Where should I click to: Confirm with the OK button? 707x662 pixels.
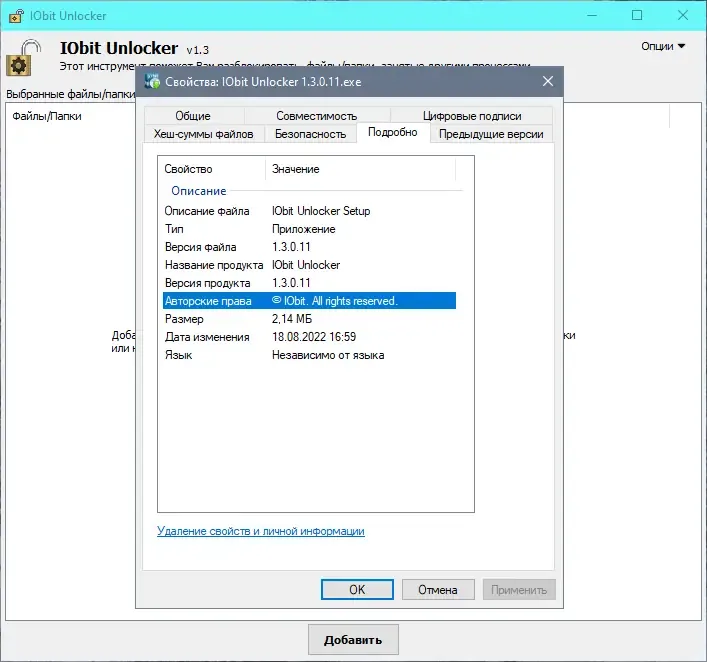point(357,589)
